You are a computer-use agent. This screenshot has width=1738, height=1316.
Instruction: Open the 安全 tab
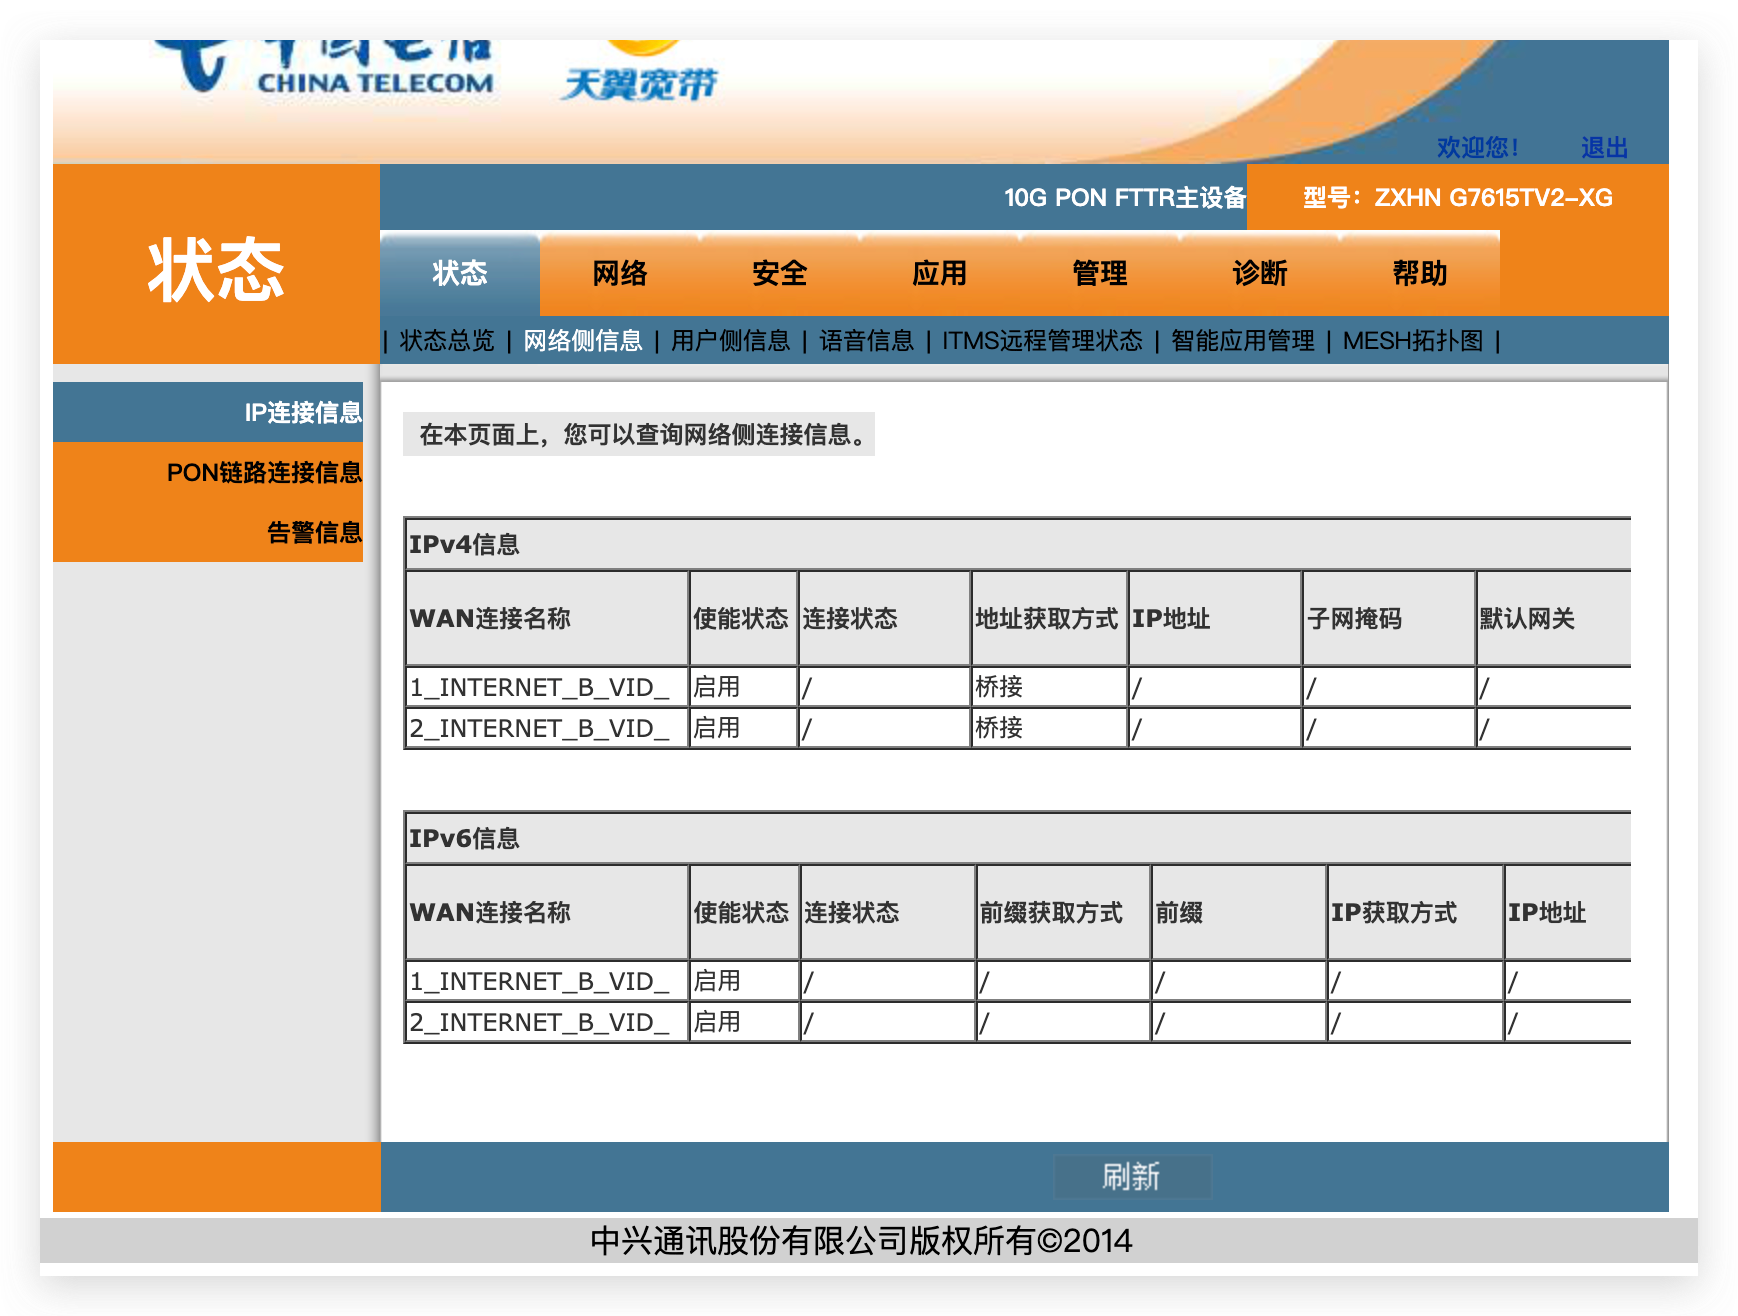[780, 273]
